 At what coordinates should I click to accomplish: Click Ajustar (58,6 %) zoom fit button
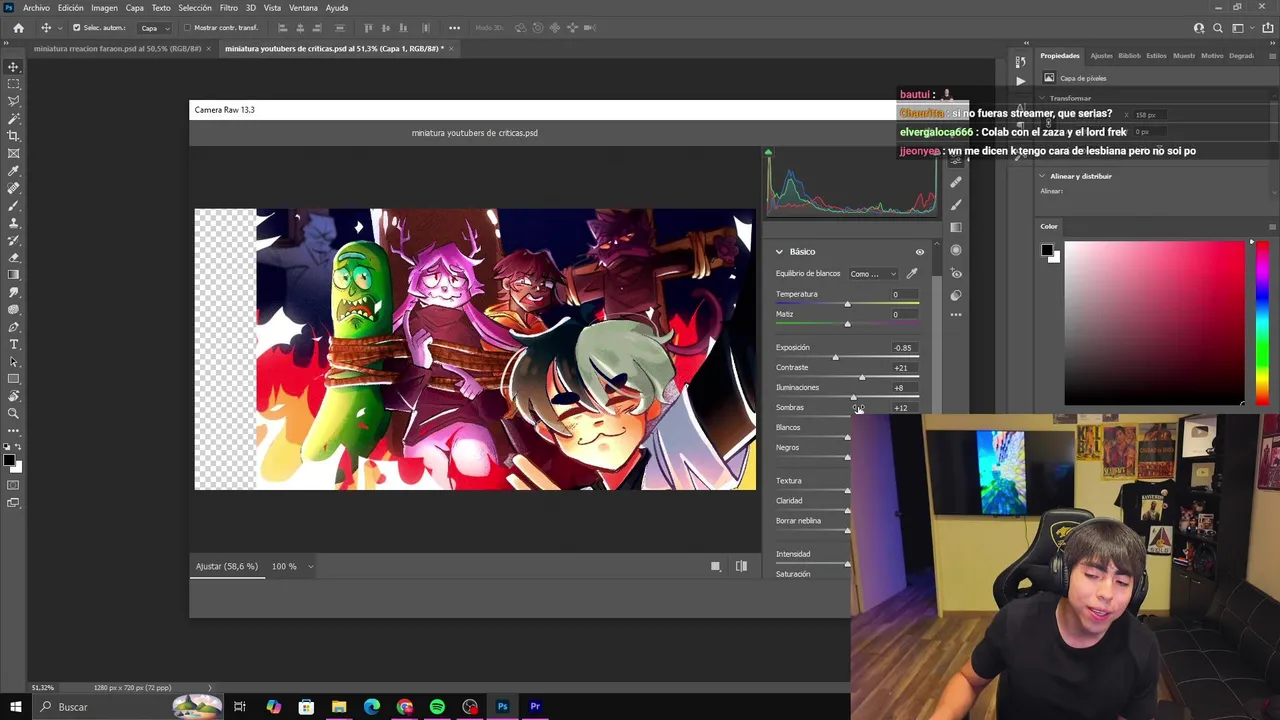pos(227,566)
